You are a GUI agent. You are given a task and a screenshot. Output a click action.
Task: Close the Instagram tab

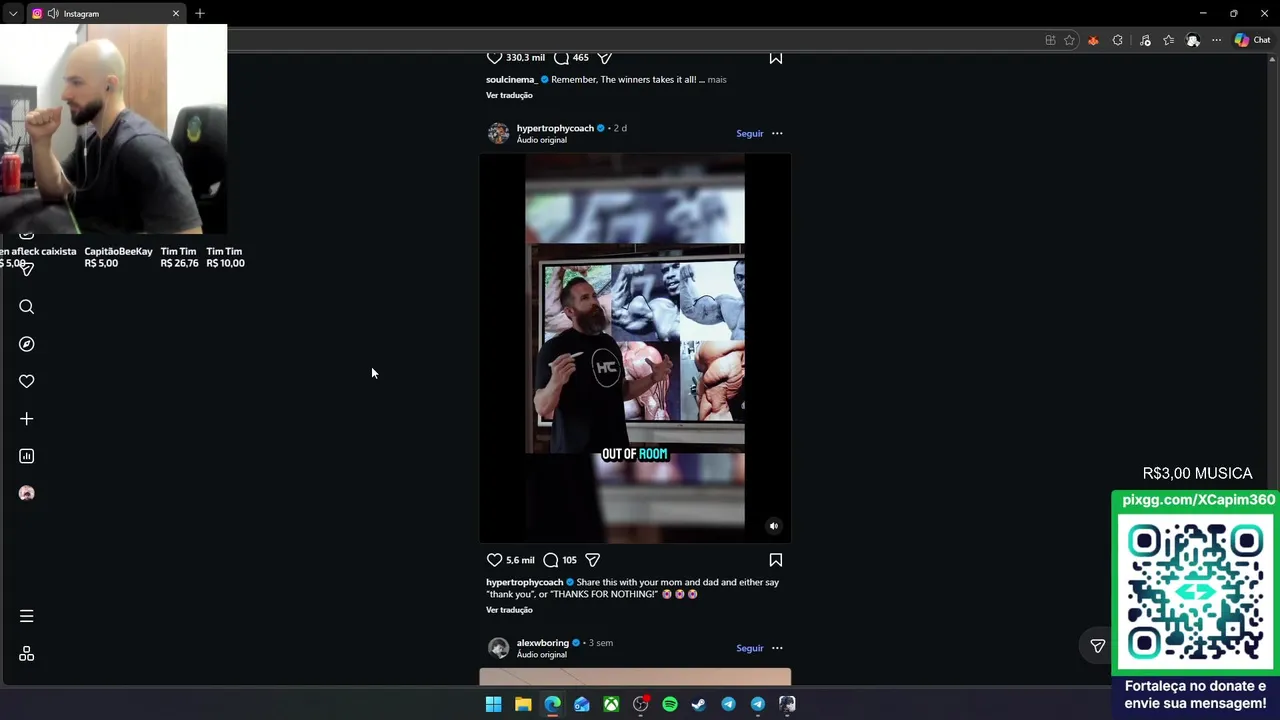click(176, 14)
